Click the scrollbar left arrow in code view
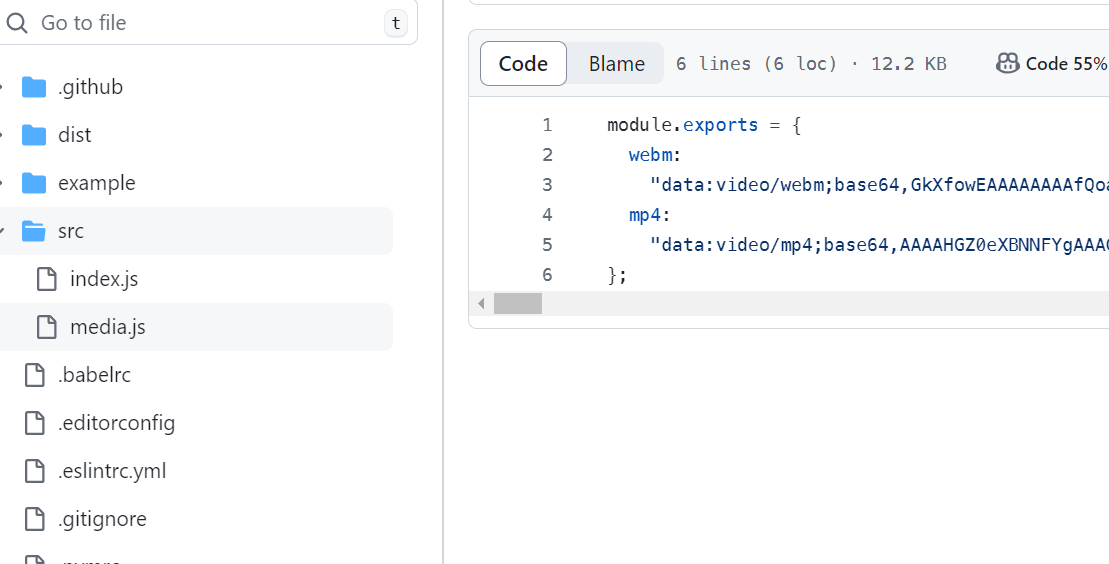The height and width of the screenshot is (564, 1109). (481, 304)
